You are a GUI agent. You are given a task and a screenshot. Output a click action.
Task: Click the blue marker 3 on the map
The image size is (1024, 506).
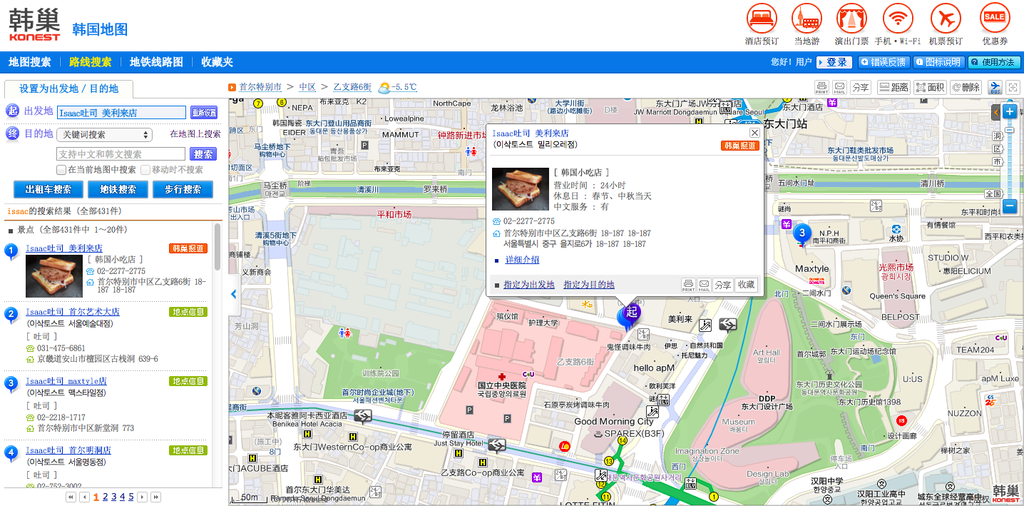click(802, 234)
